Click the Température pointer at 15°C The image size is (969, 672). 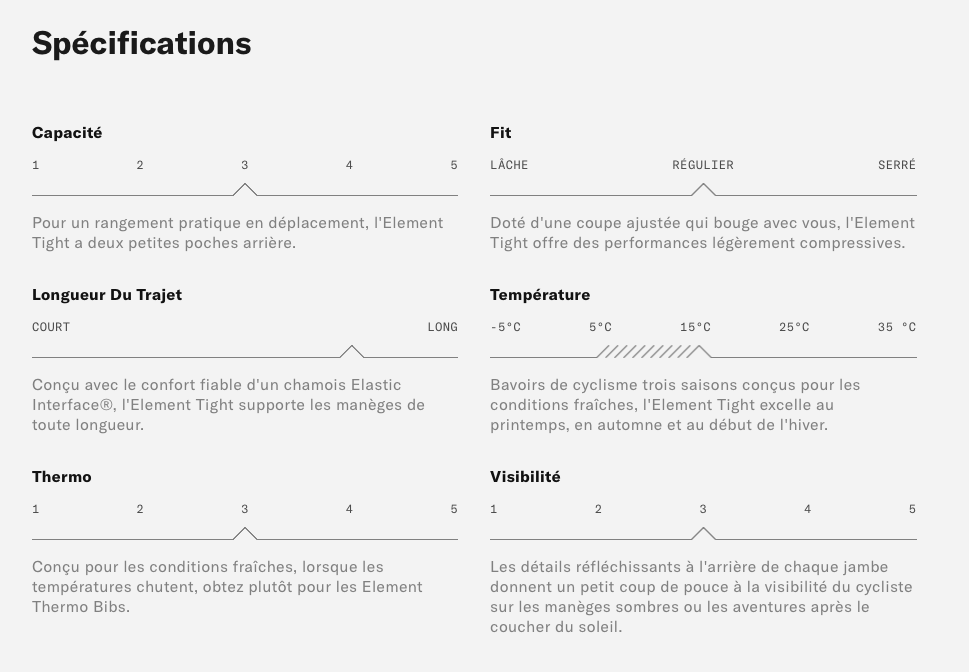[x=702, y=352]
